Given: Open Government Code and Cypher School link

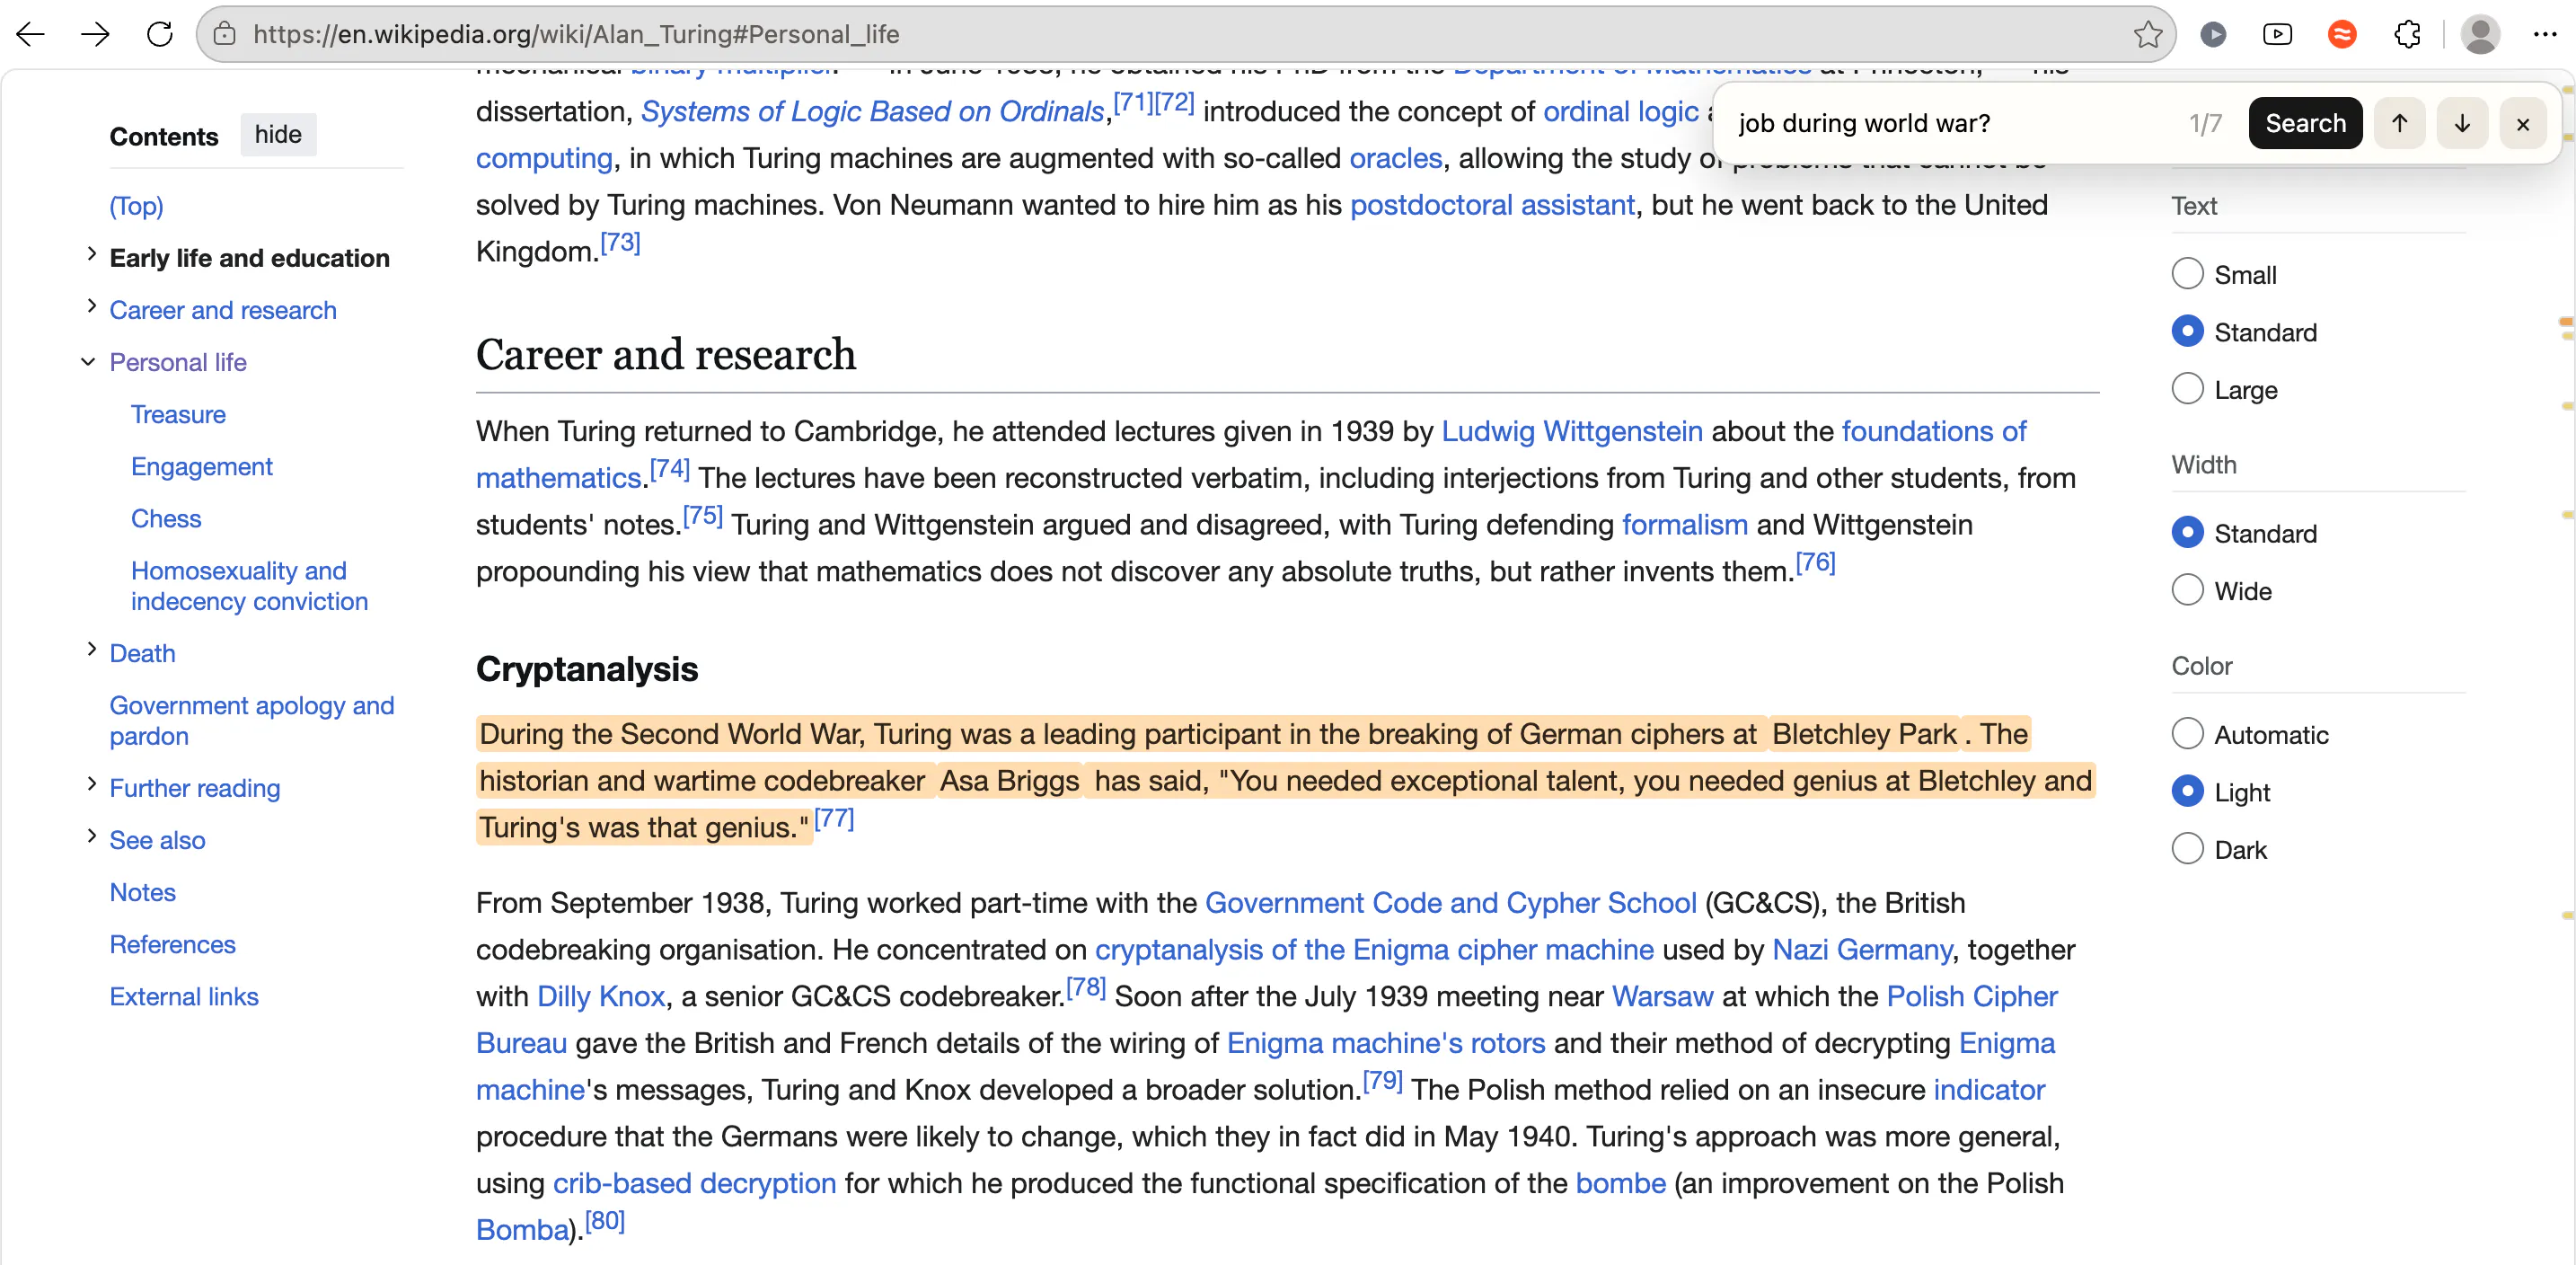Looking at the screenshot, I should (1451, 902).
